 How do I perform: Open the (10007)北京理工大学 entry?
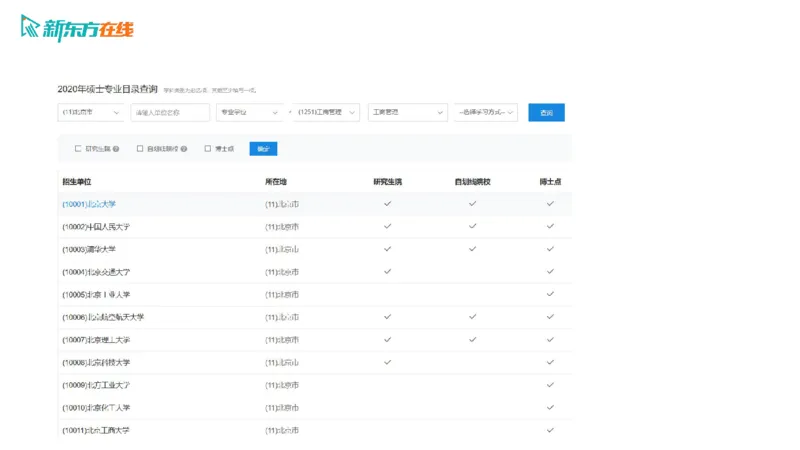(96, 340)
